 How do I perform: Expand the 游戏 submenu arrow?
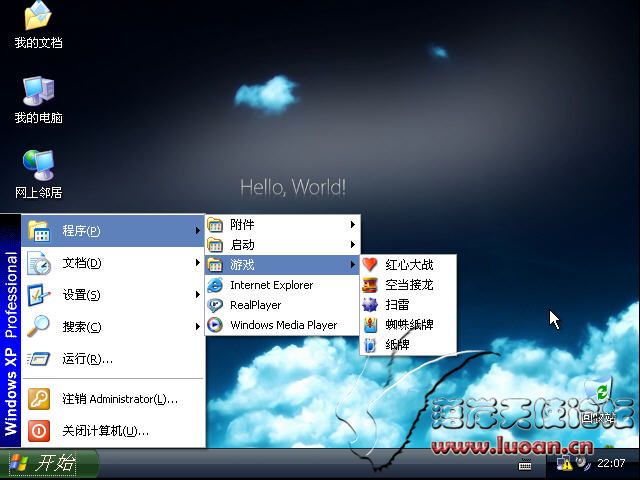pos(353,265)
